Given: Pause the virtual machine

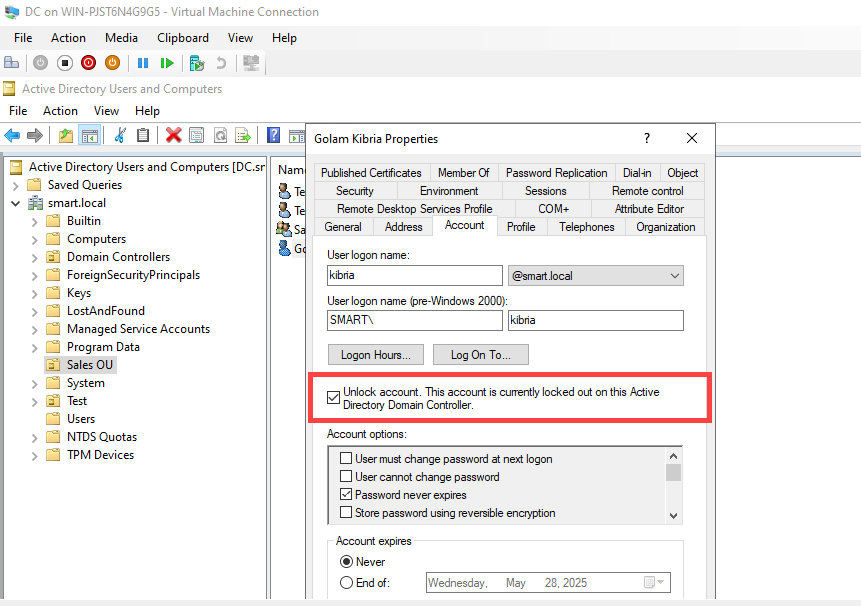Looking at the screenshot, I should click(x=143, y=63).
